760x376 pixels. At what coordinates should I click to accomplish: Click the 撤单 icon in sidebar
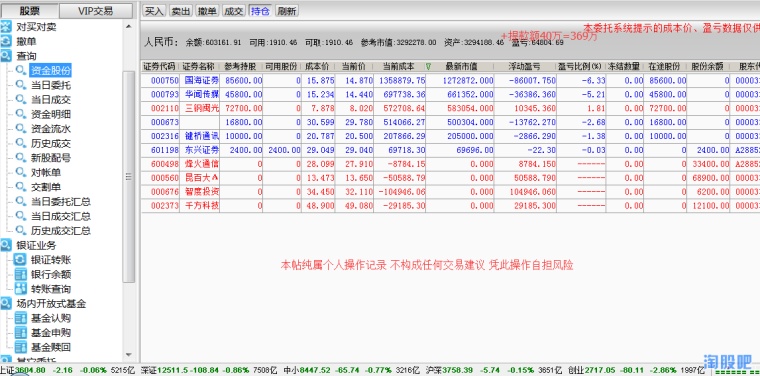(6, 41)
